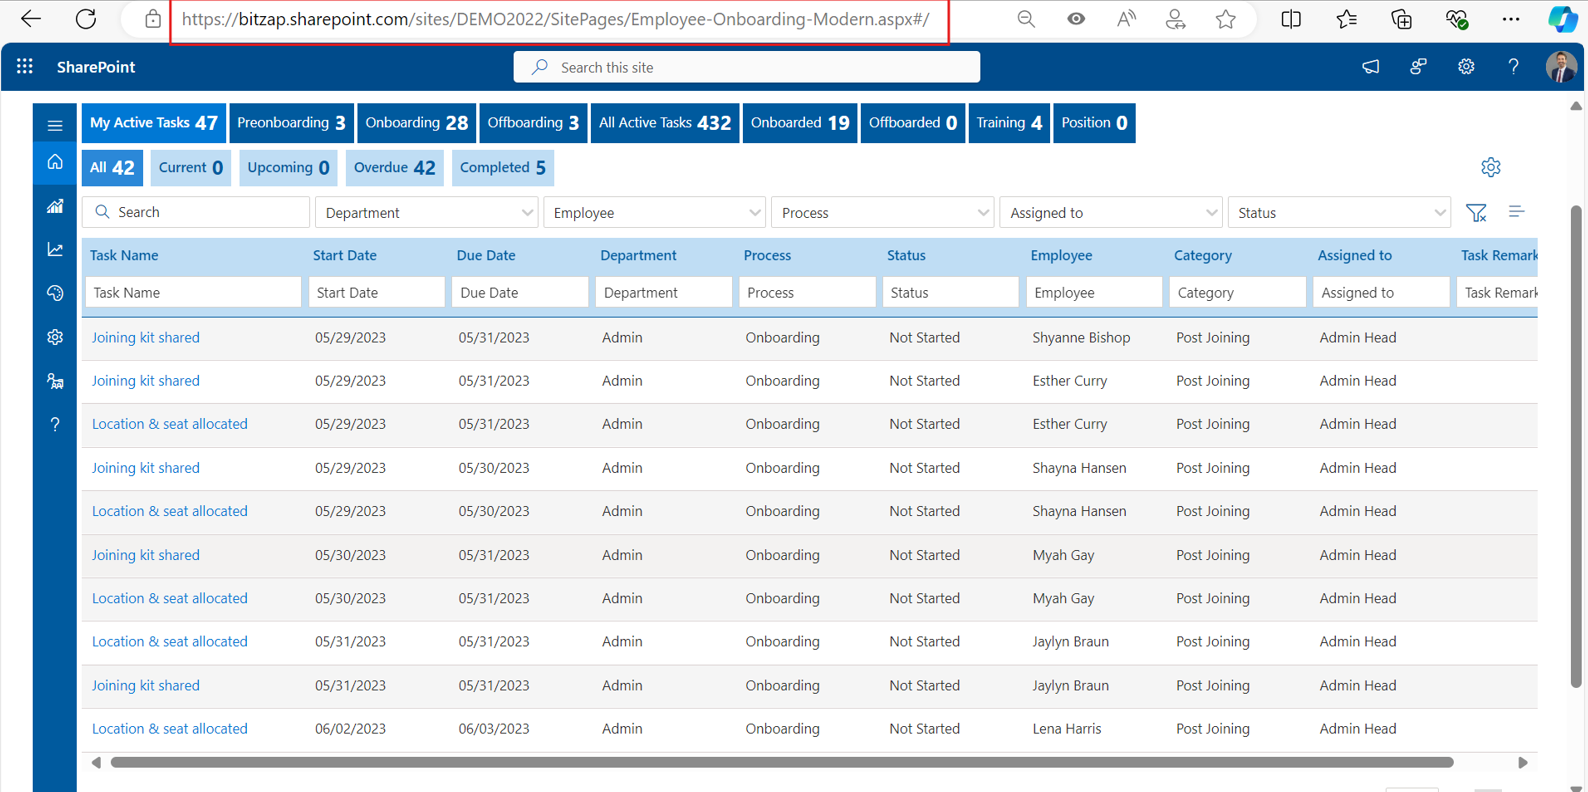Image resolution: width=1588 pixels, height=792 pixels.
Task: Go to Home icon in sidebar
Action: point(55,162)
